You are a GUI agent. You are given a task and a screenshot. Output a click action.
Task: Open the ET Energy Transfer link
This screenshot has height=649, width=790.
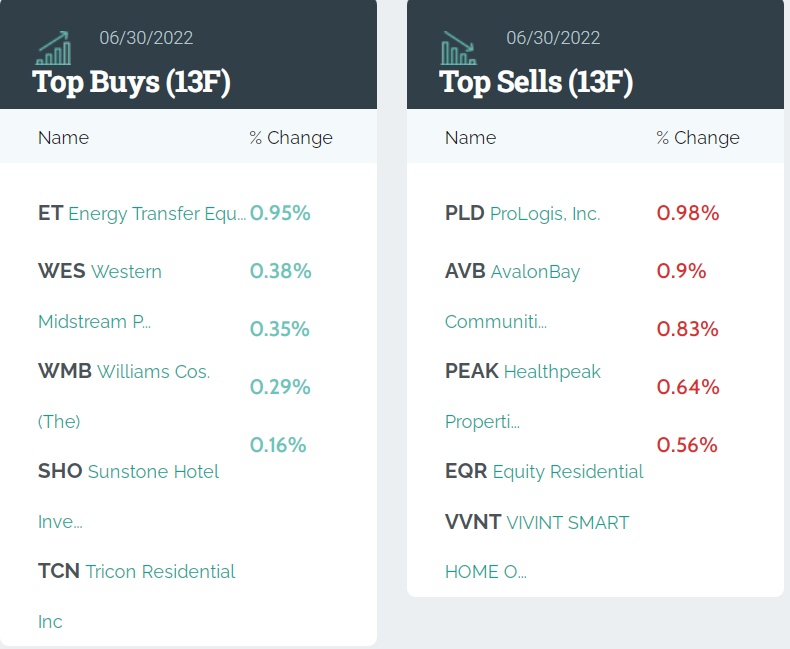[141, 213]
